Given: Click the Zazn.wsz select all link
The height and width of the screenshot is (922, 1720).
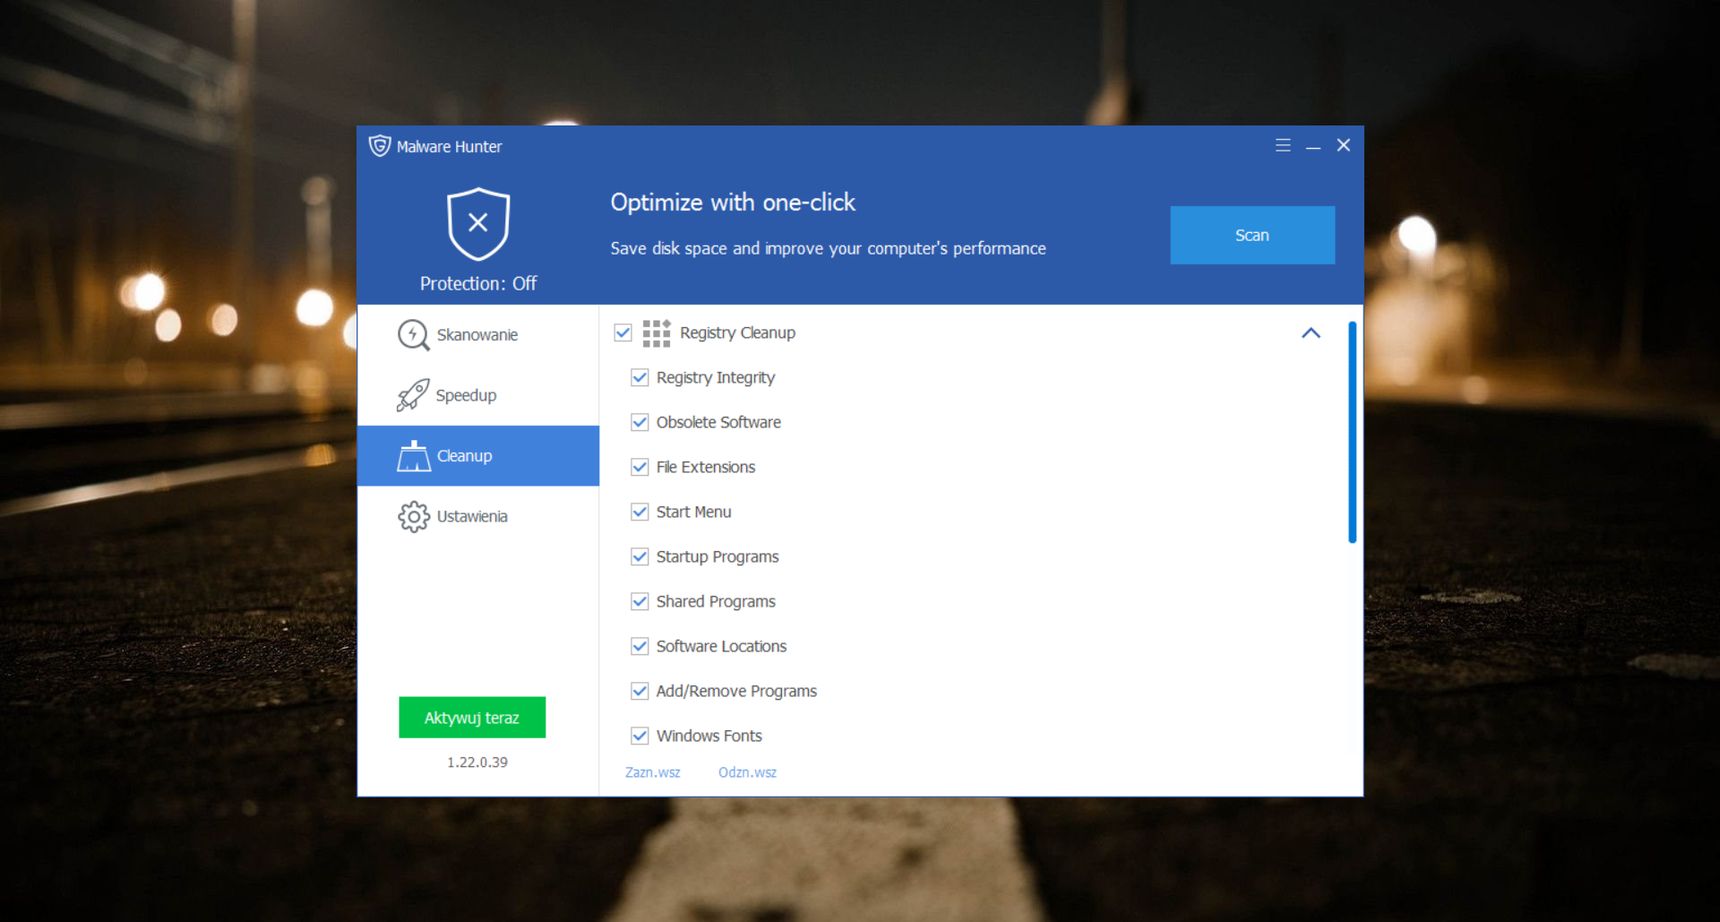Looking at the screenshot, I should tap(652, 773).
